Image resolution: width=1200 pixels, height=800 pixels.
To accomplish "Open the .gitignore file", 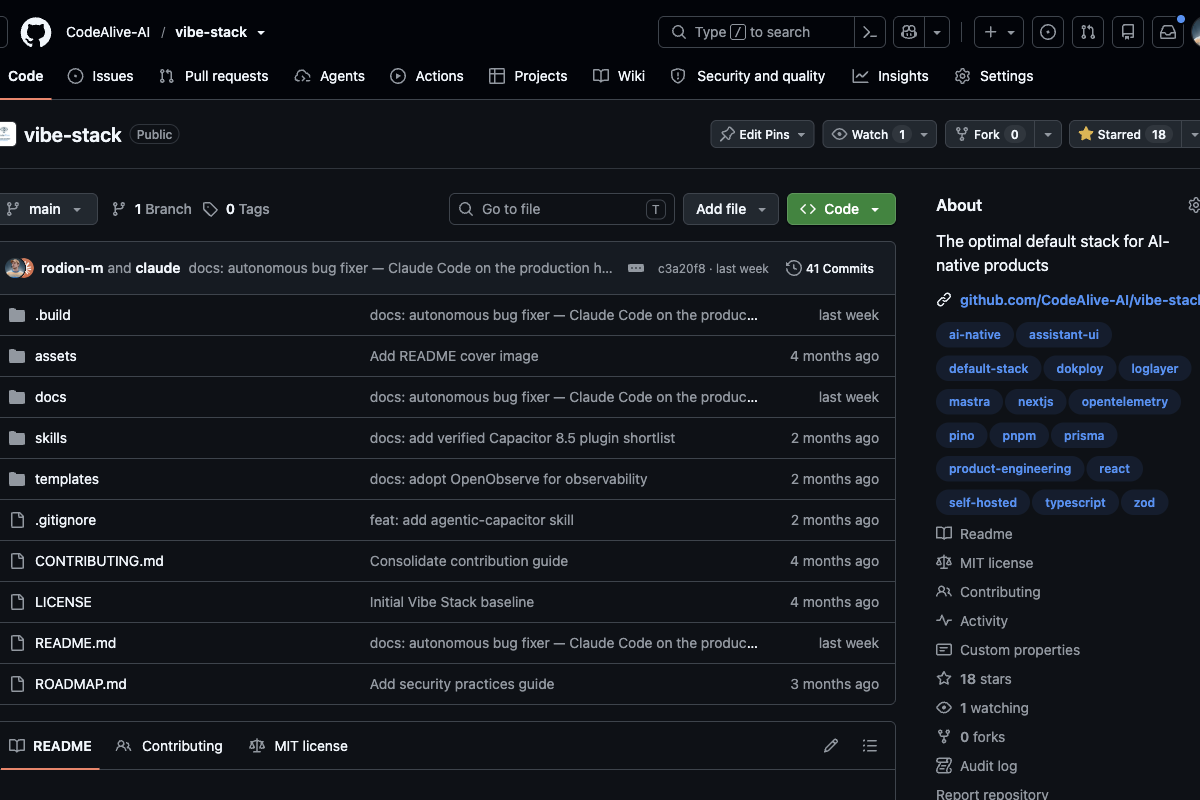I will [x=66, y=520].
